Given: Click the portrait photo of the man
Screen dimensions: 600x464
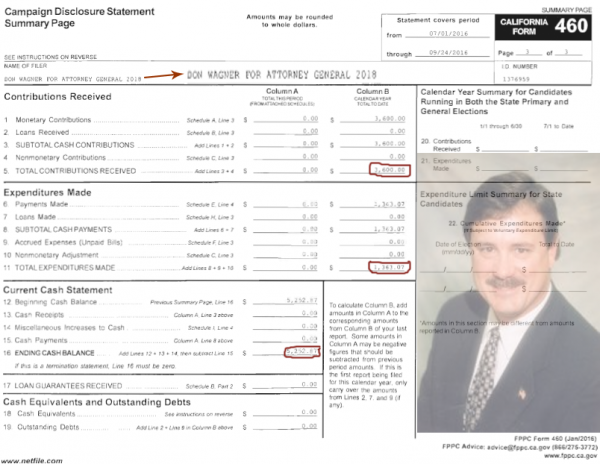Looking at the screenshot, I should [509, 293].
